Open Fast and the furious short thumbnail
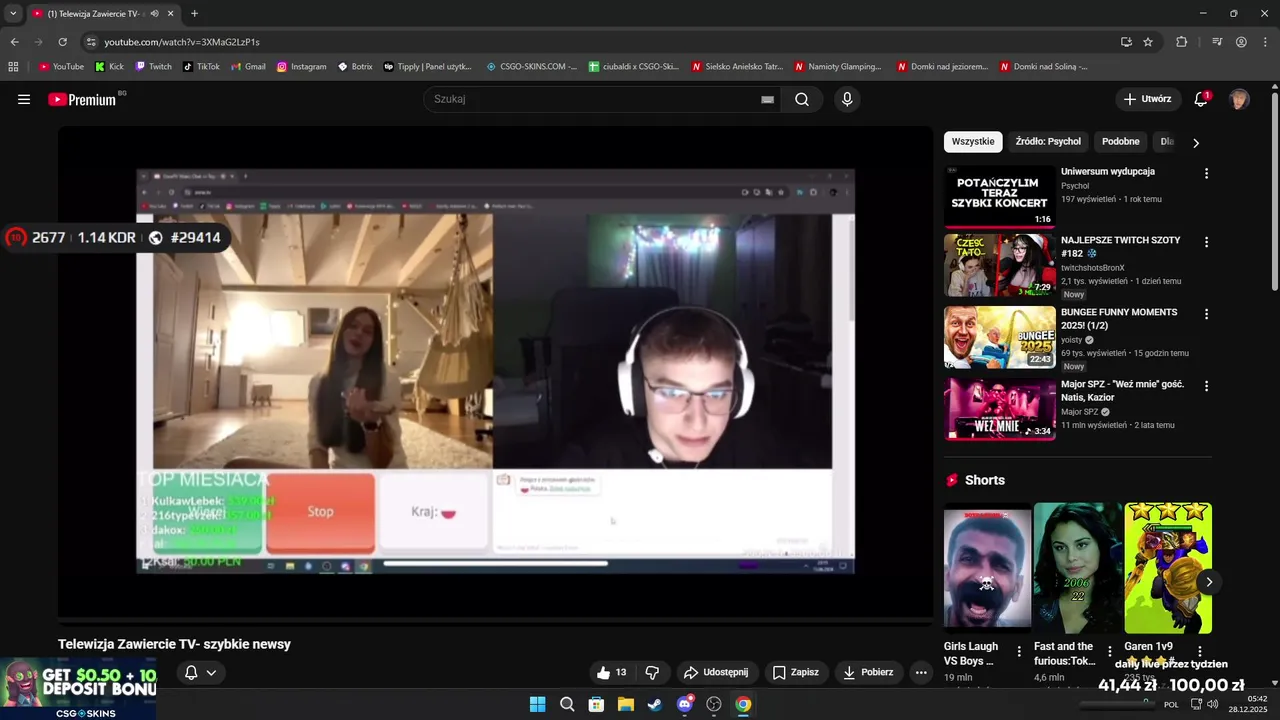The height and width of the screenshot is (720, 1280). pyautogui.click(x=1078, y=568)
